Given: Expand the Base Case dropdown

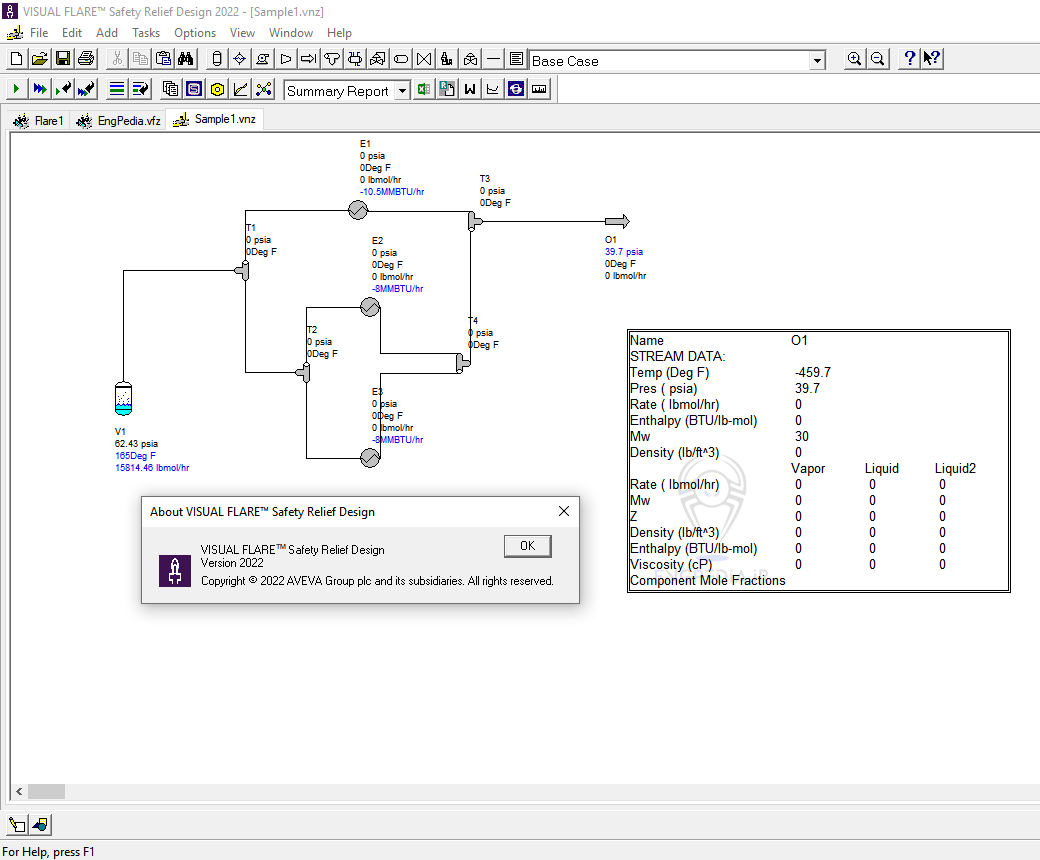Looking at the screenshot, I should point(817,61).
